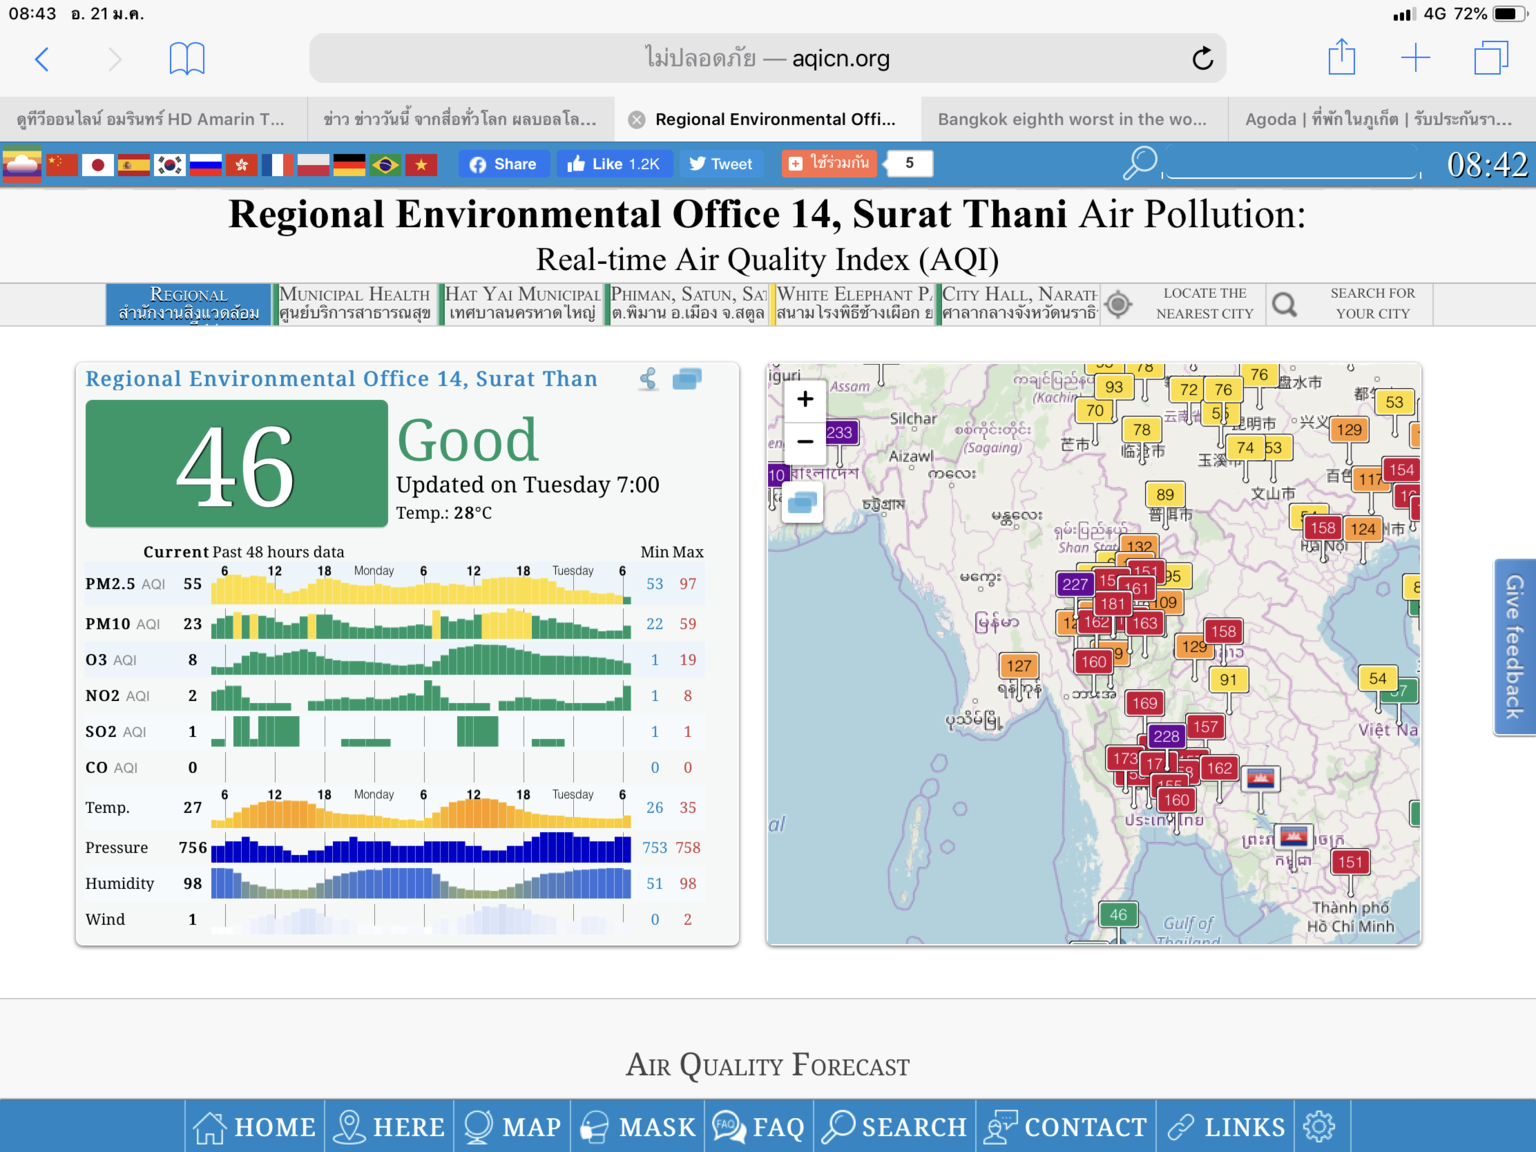The width and height of the screenshot is (1536, 1152).
Task: Open settings gear in bottom bar
Action: [x=1319, y=1127]
